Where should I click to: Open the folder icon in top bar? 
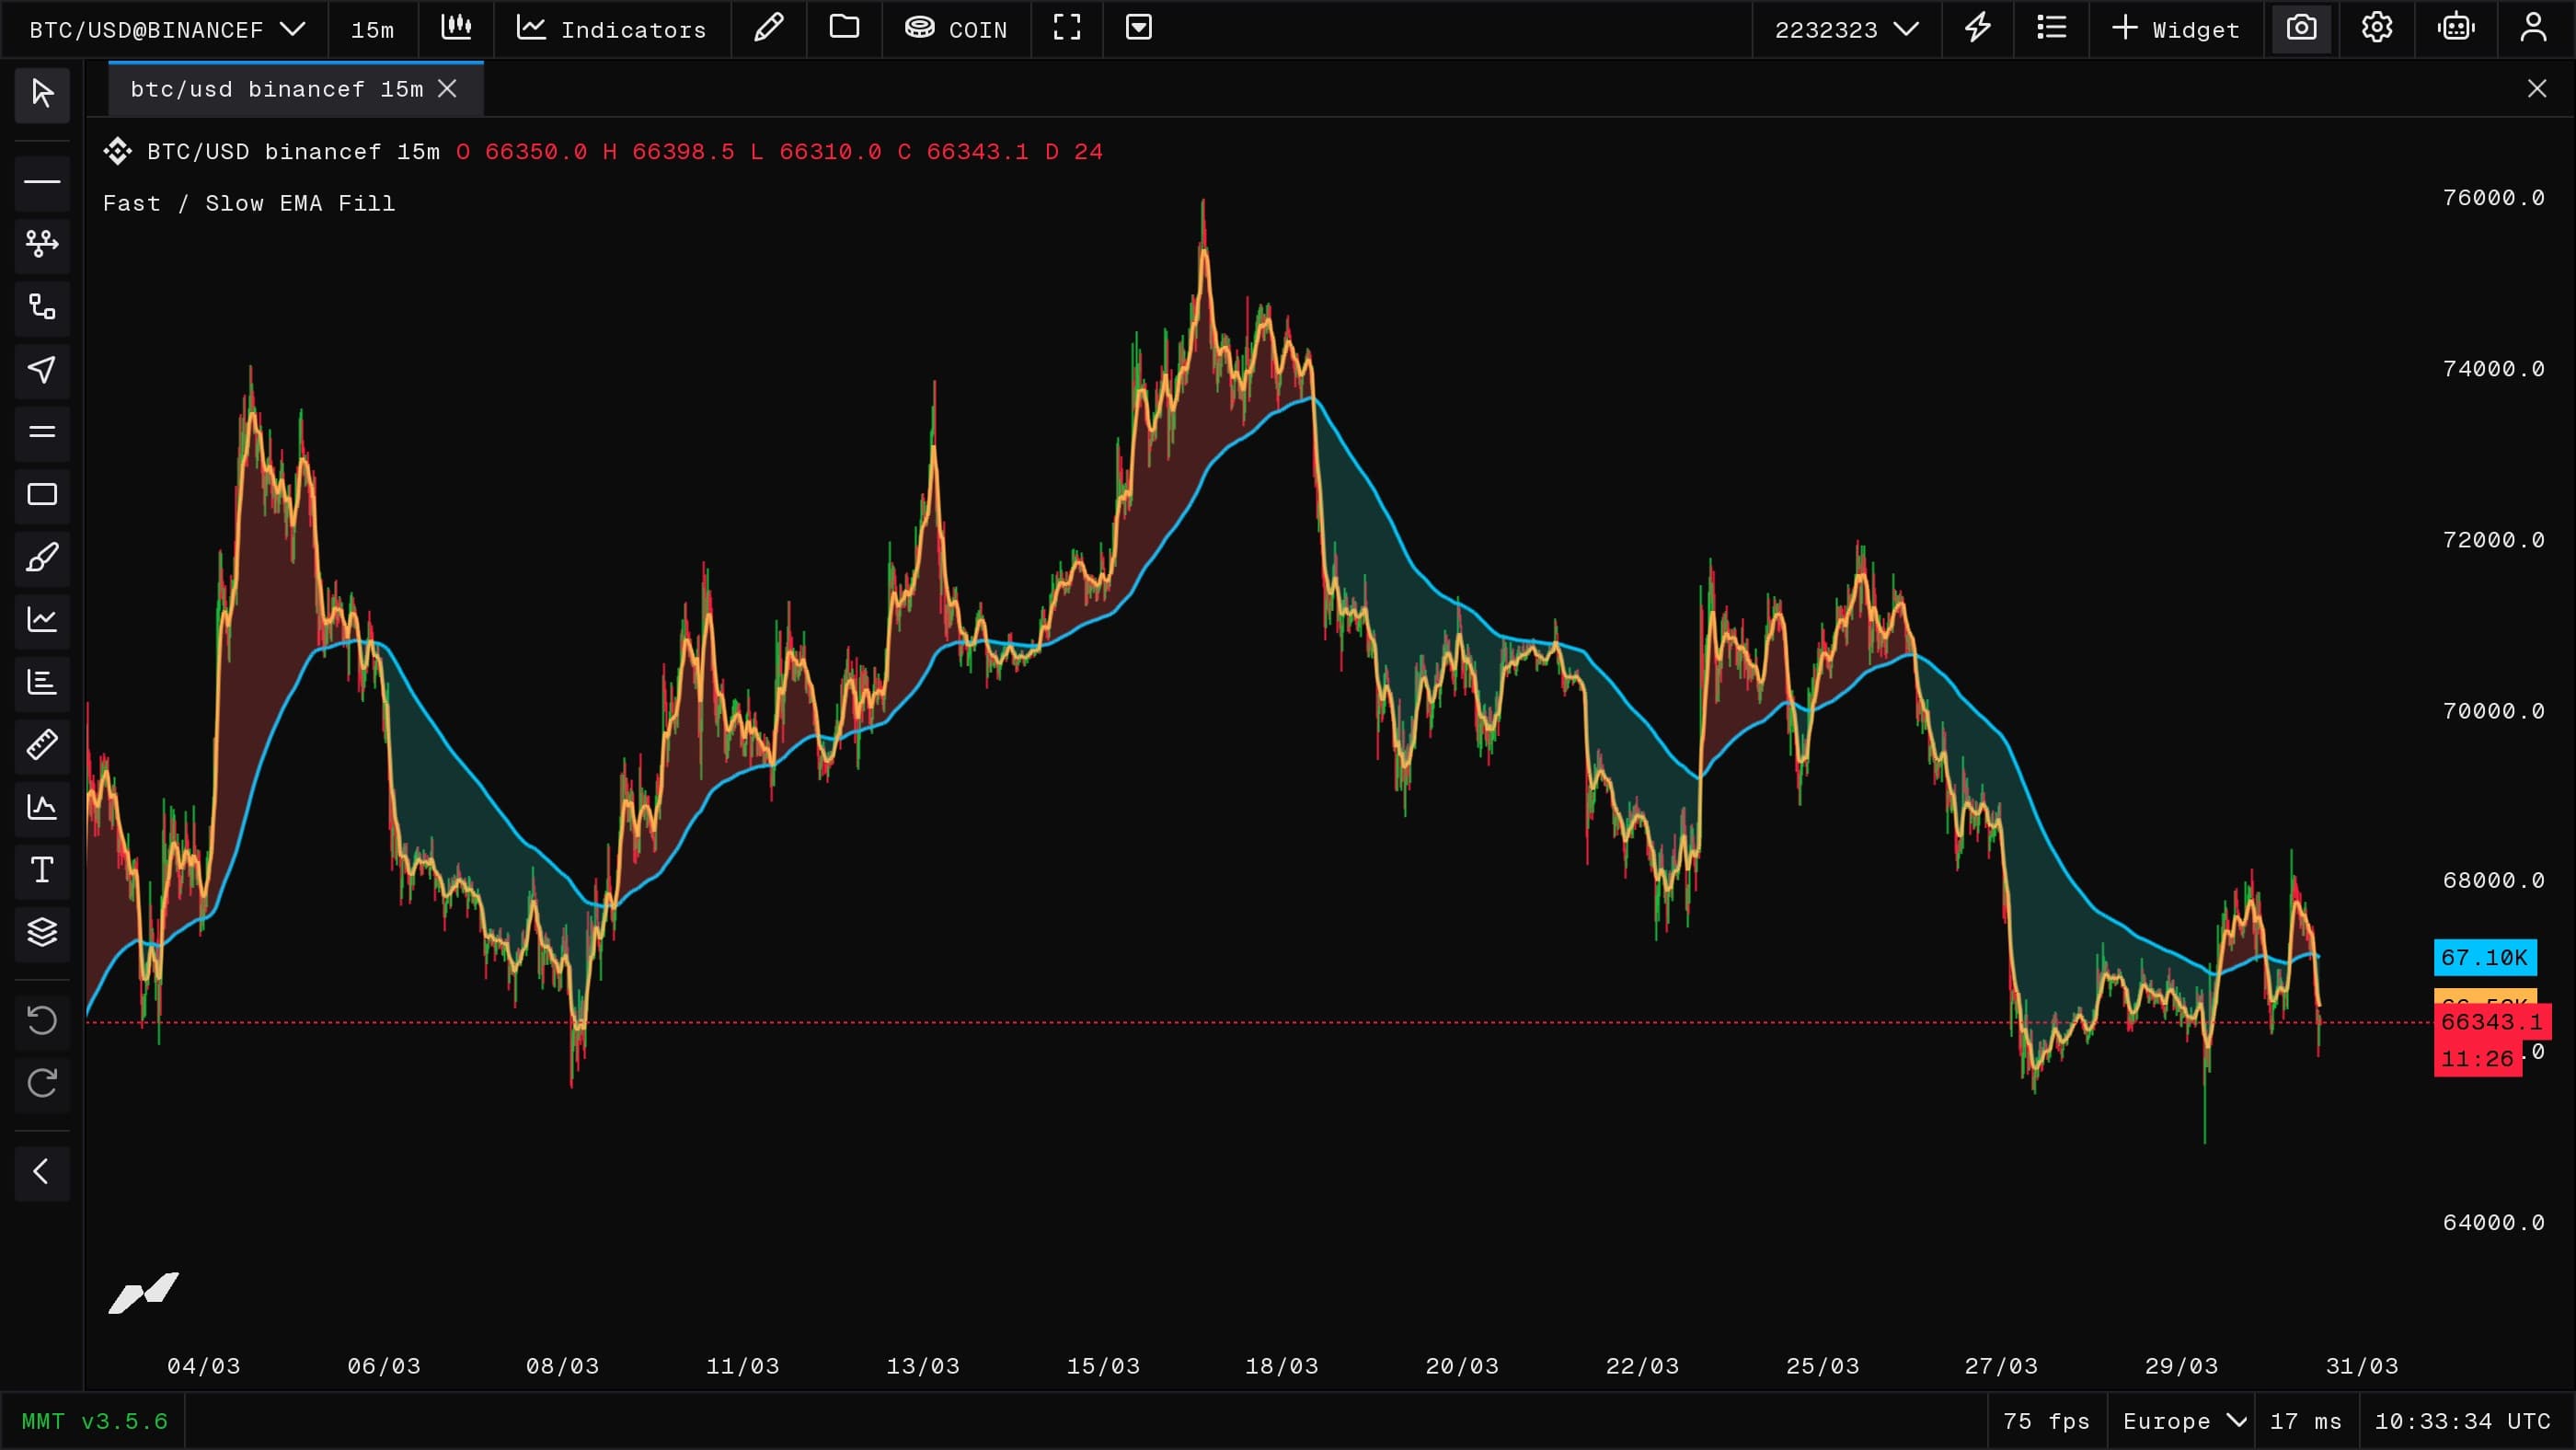click(x=844, y=28)
